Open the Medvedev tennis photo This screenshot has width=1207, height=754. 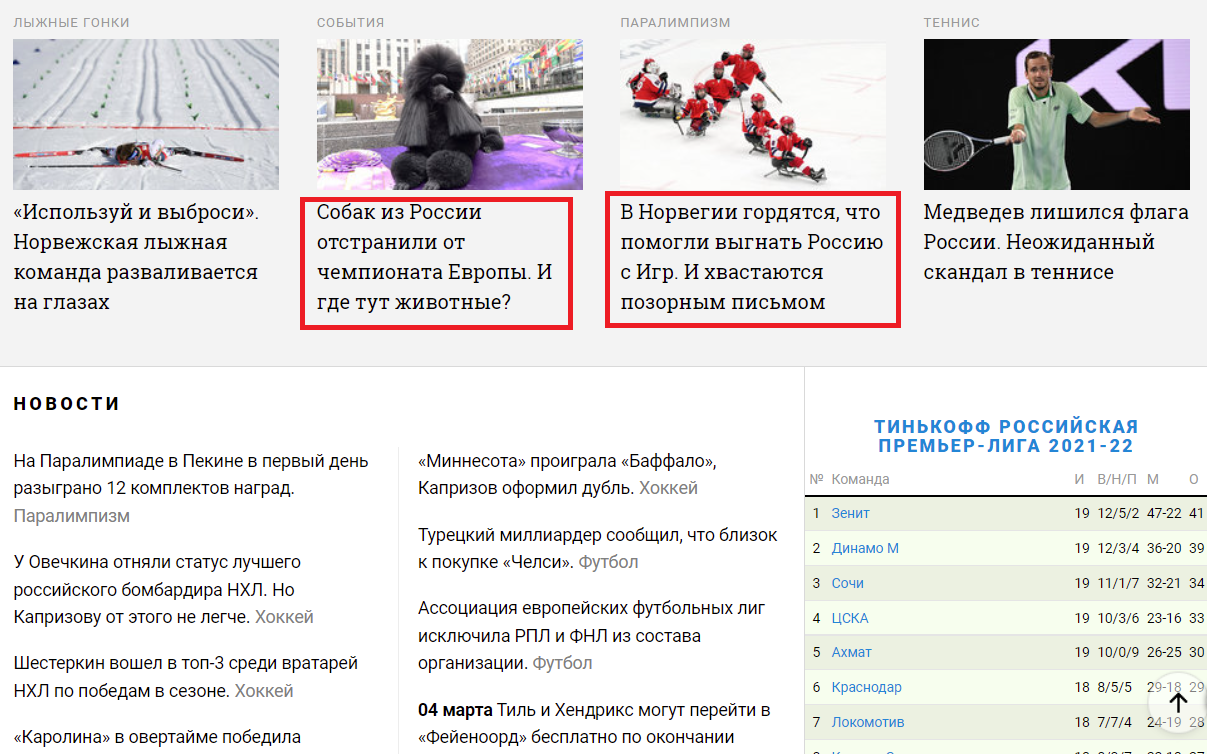[x=1056, y=114]
